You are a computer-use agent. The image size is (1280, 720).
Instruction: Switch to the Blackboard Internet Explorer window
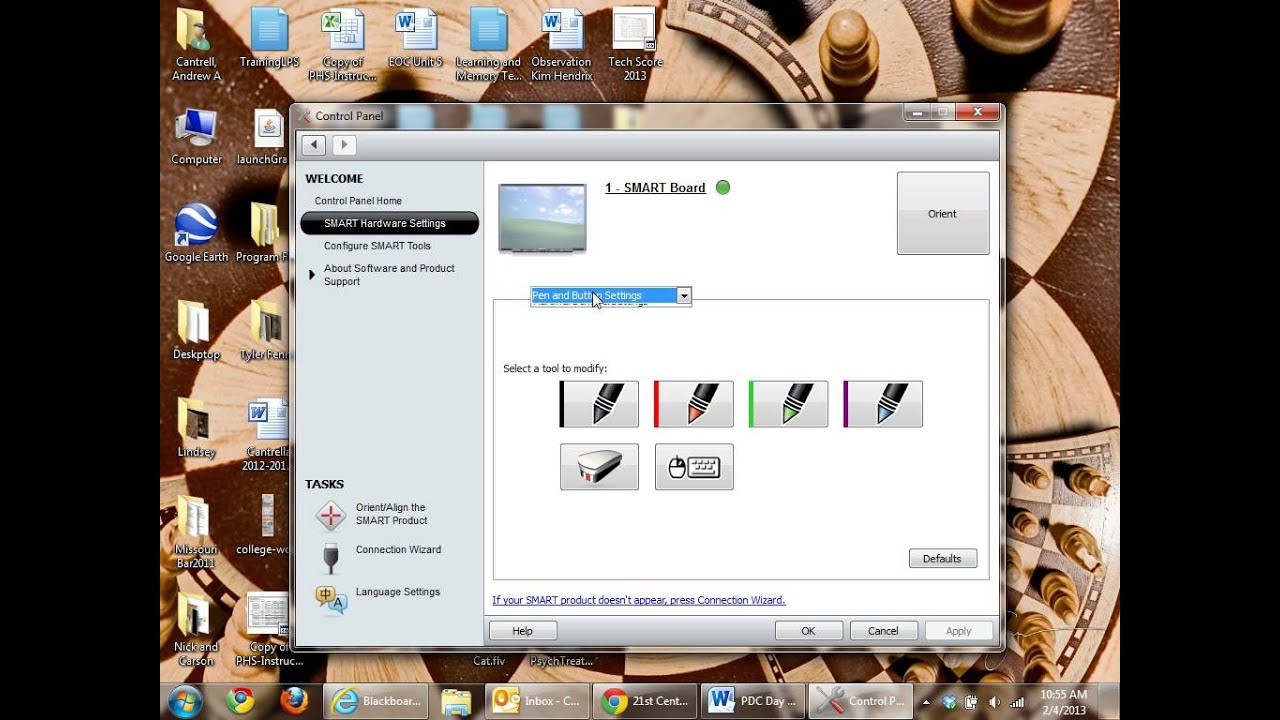point(376,701)
